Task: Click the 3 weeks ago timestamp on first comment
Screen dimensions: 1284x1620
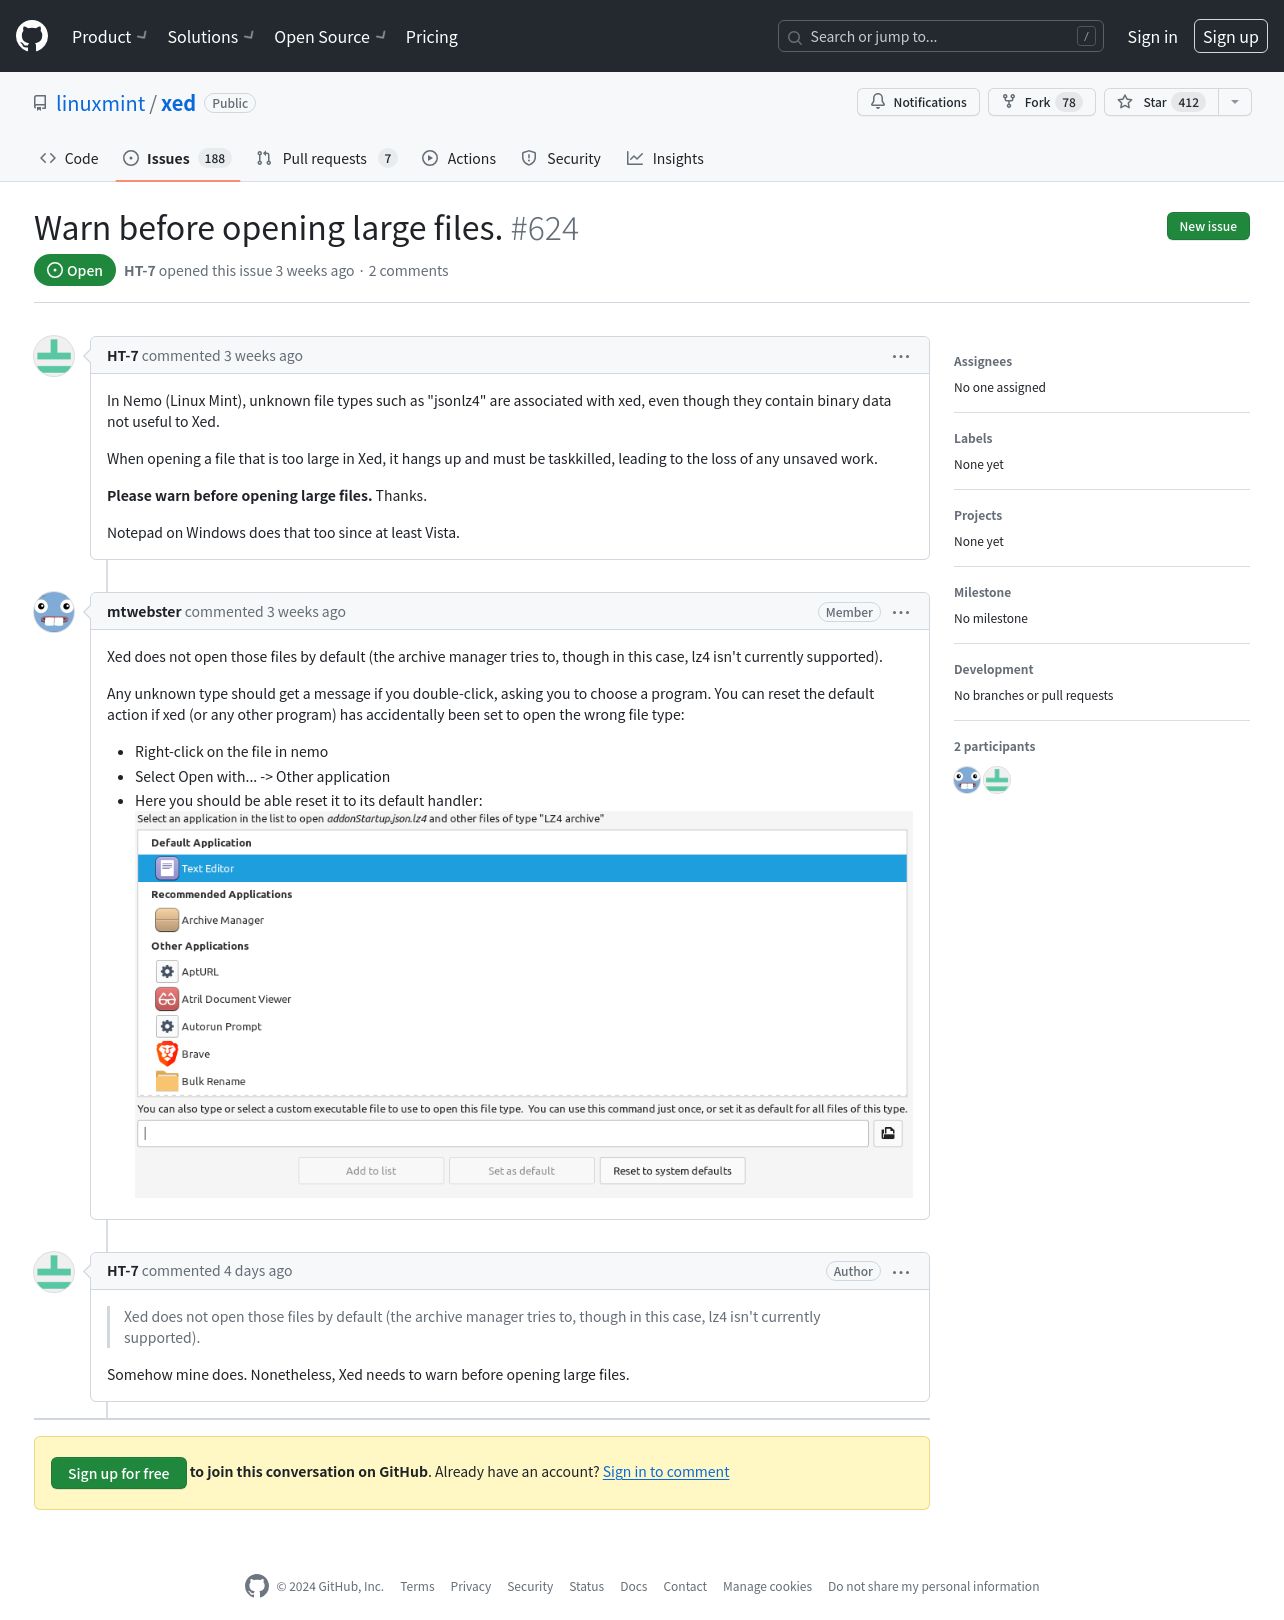Action: [263, 355]
